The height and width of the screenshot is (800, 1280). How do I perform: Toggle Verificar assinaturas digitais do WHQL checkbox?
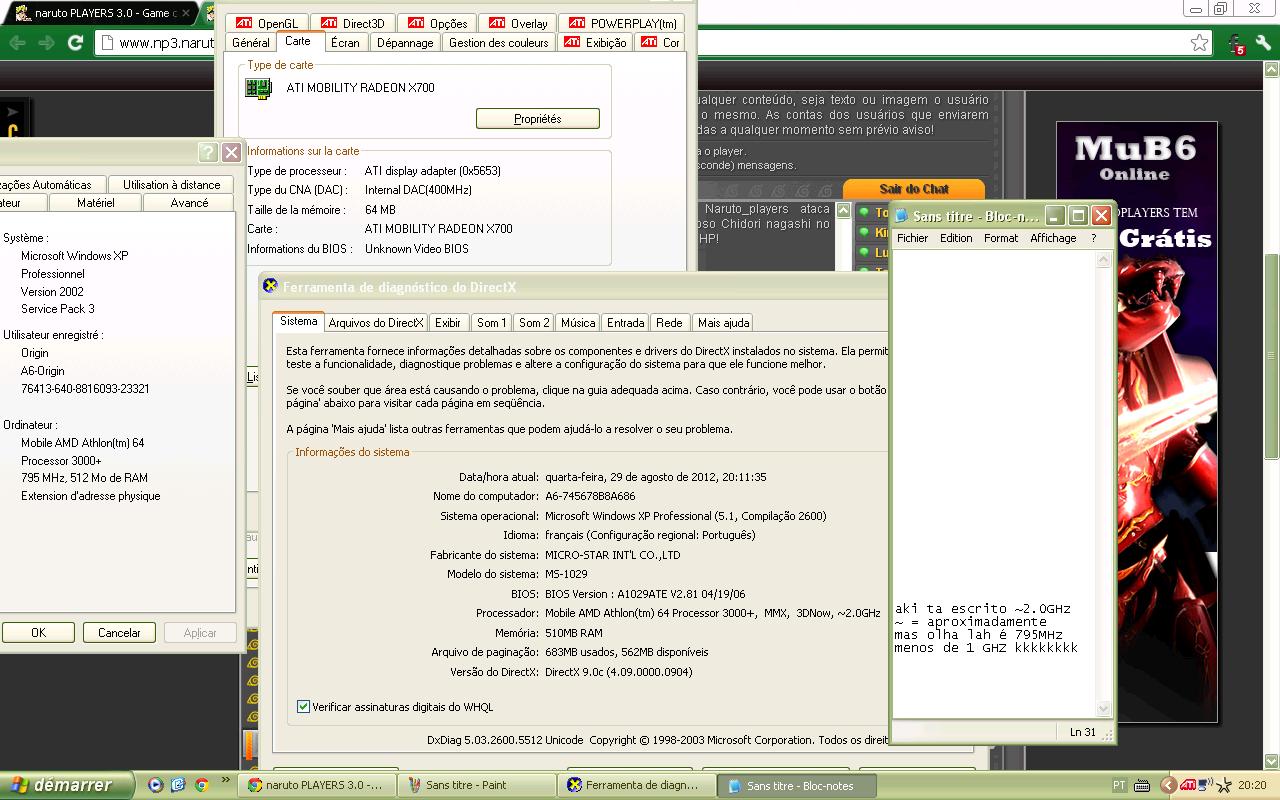pyautogui.click(x=303, y=707)
